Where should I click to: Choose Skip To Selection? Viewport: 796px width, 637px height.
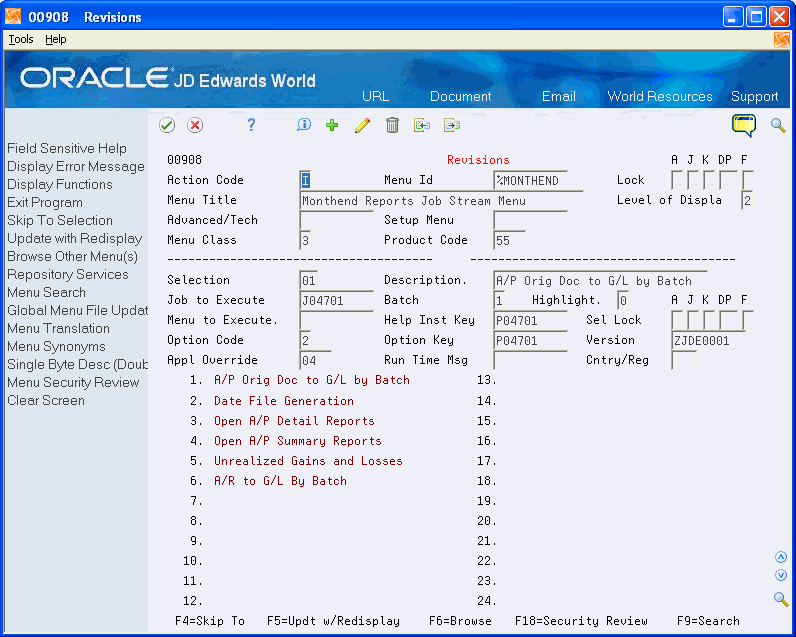[x=60, y=220]
